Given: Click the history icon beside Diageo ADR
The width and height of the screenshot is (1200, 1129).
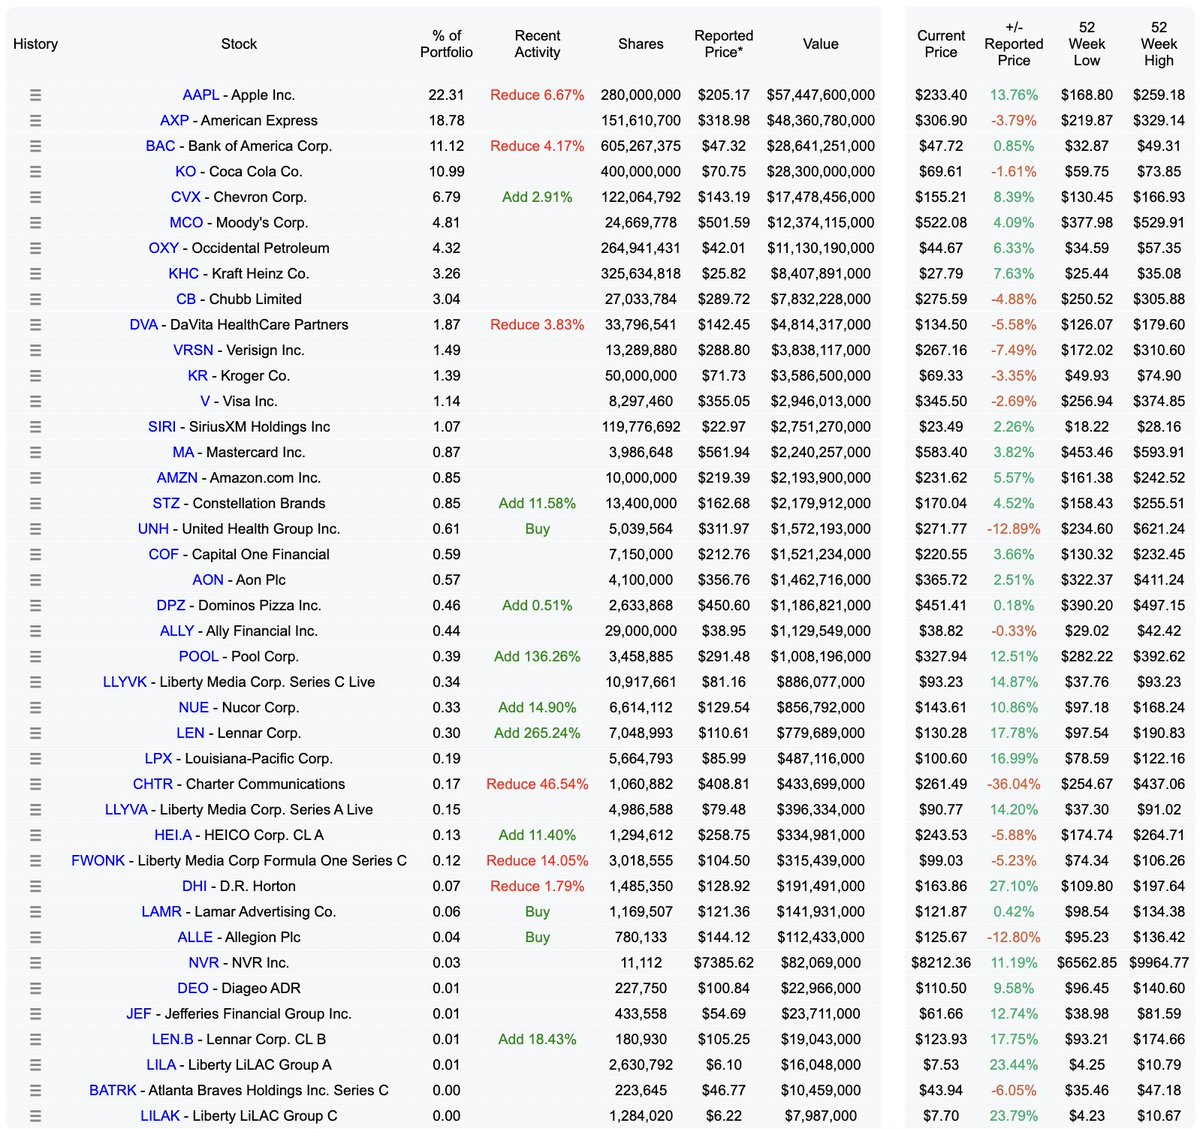Looking at the screenshot, I should coord(36,988).
